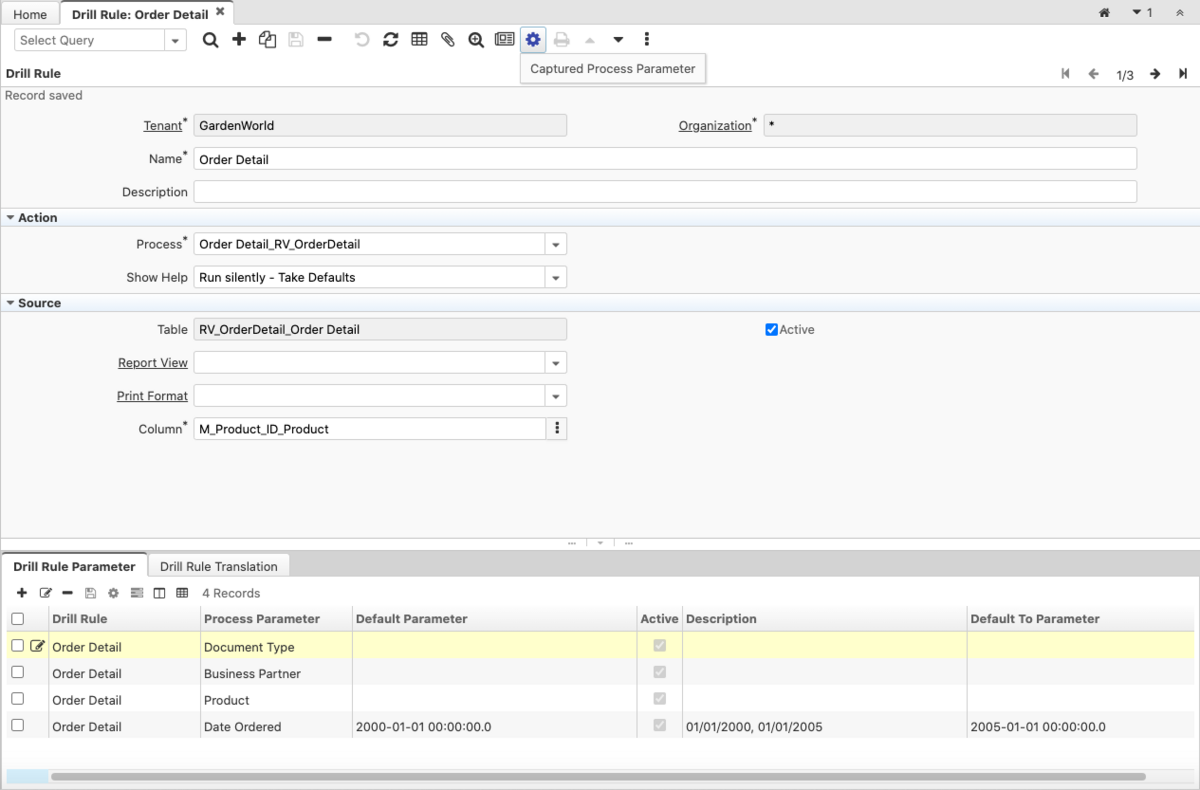Switch to Drill Rule Translation tab

coord(219,566)
